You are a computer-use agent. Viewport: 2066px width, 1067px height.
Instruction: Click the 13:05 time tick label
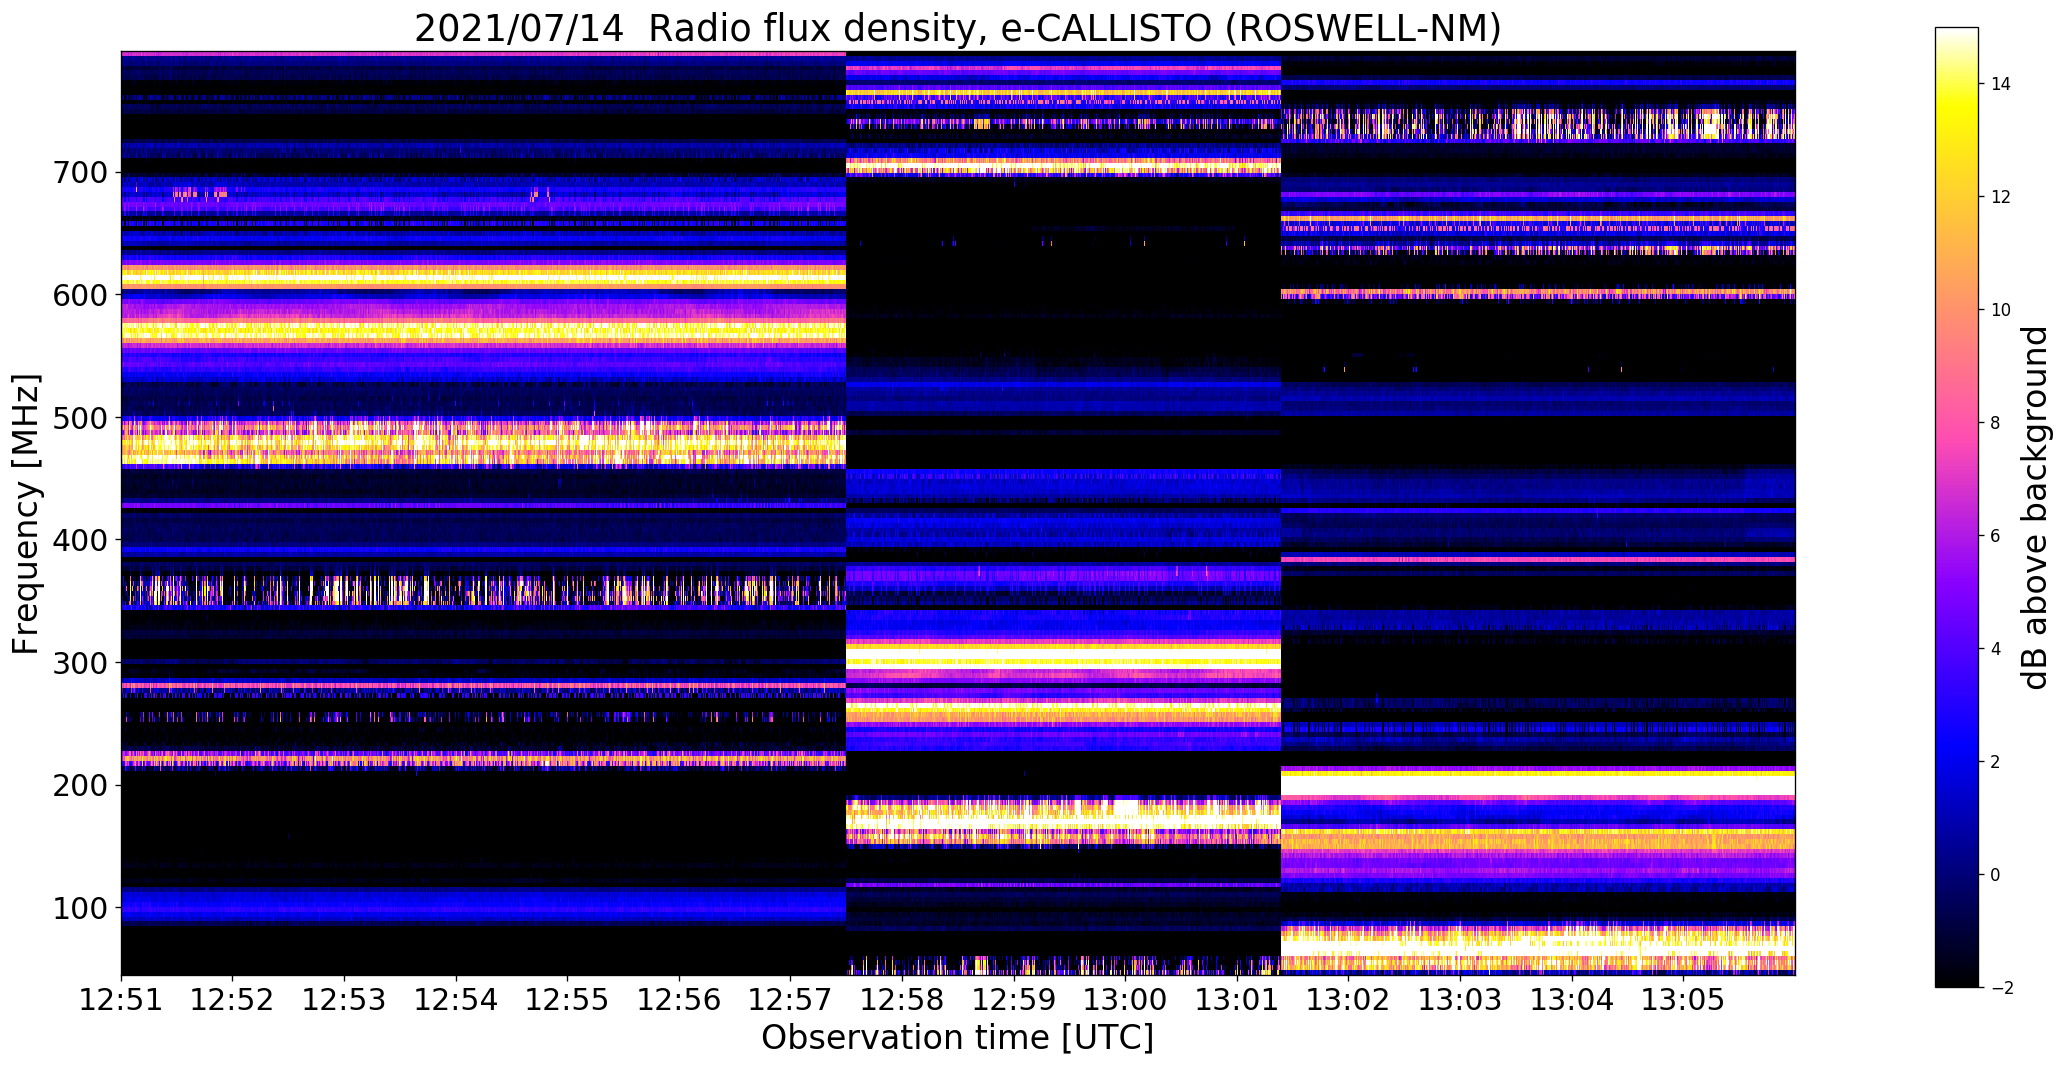(1684, 999)
